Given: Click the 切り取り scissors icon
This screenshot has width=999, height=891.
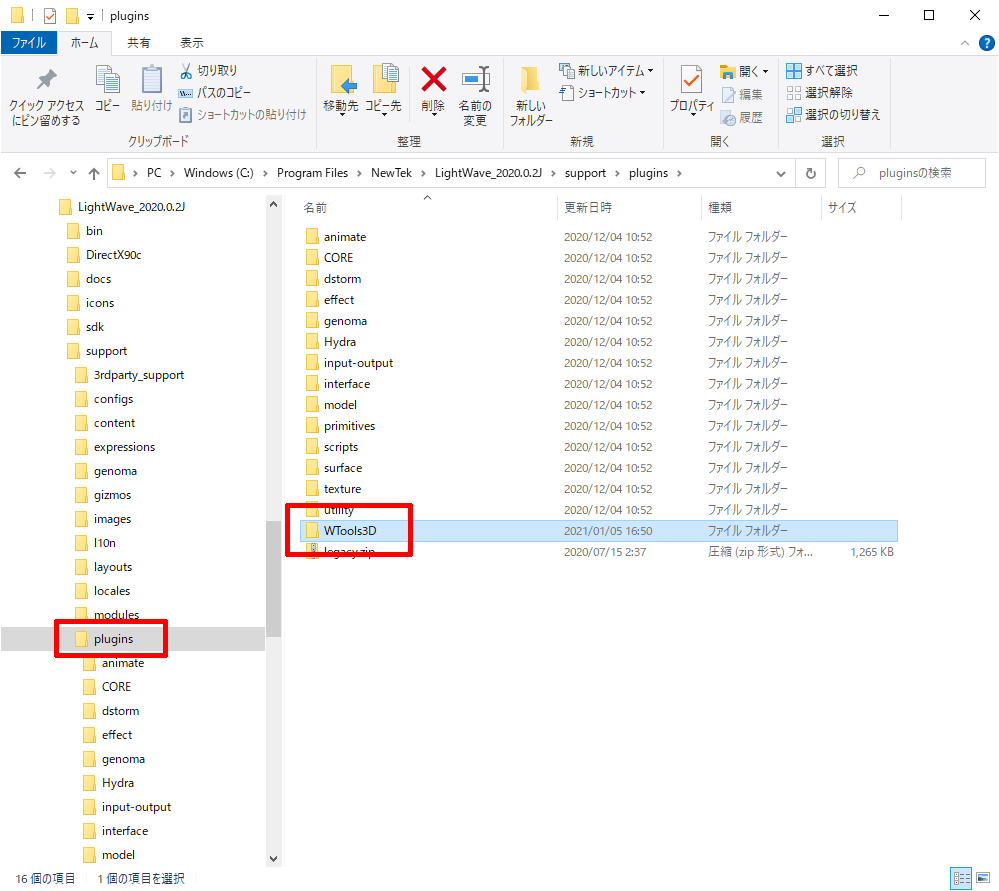Looking at the screenshot, I should pos(186,71).
